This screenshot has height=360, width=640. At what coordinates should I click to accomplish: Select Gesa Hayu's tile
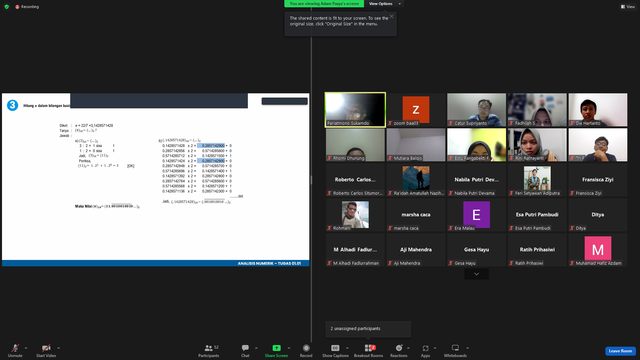[x=476, y=250]
